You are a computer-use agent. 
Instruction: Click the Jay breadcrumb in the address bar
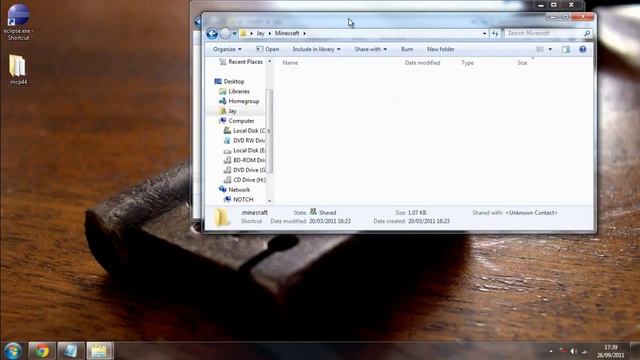[x=260, y=33]
